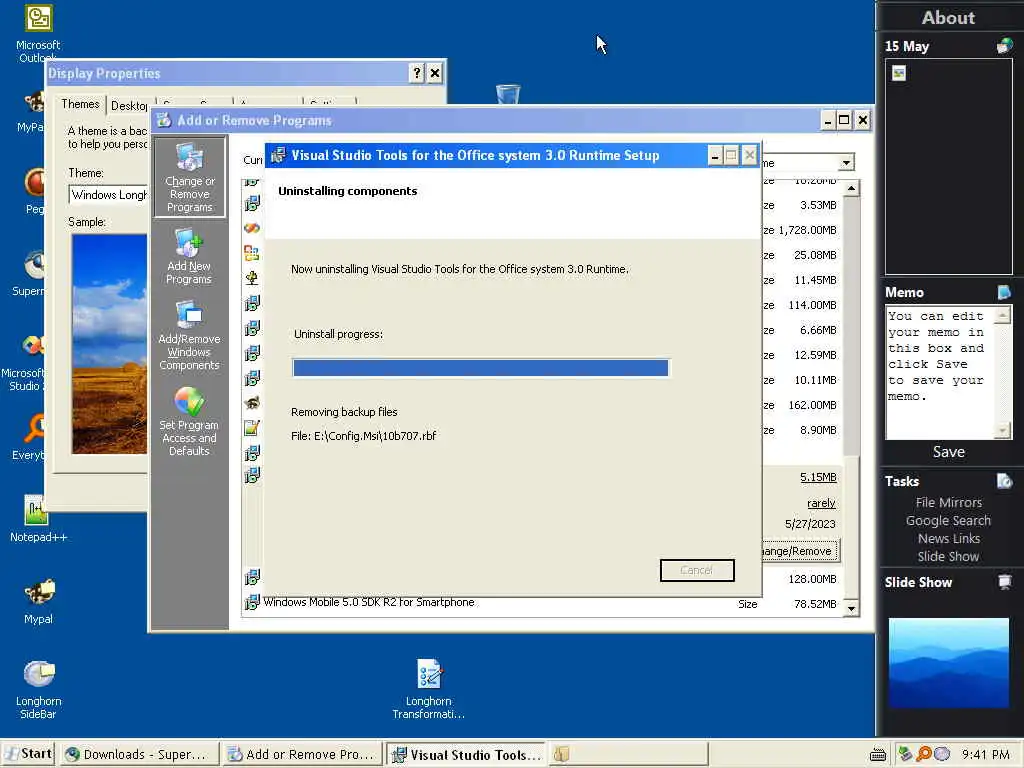Screen dimensions: 1024x768
Task: Open News Links task link
Action: point(948,538)
